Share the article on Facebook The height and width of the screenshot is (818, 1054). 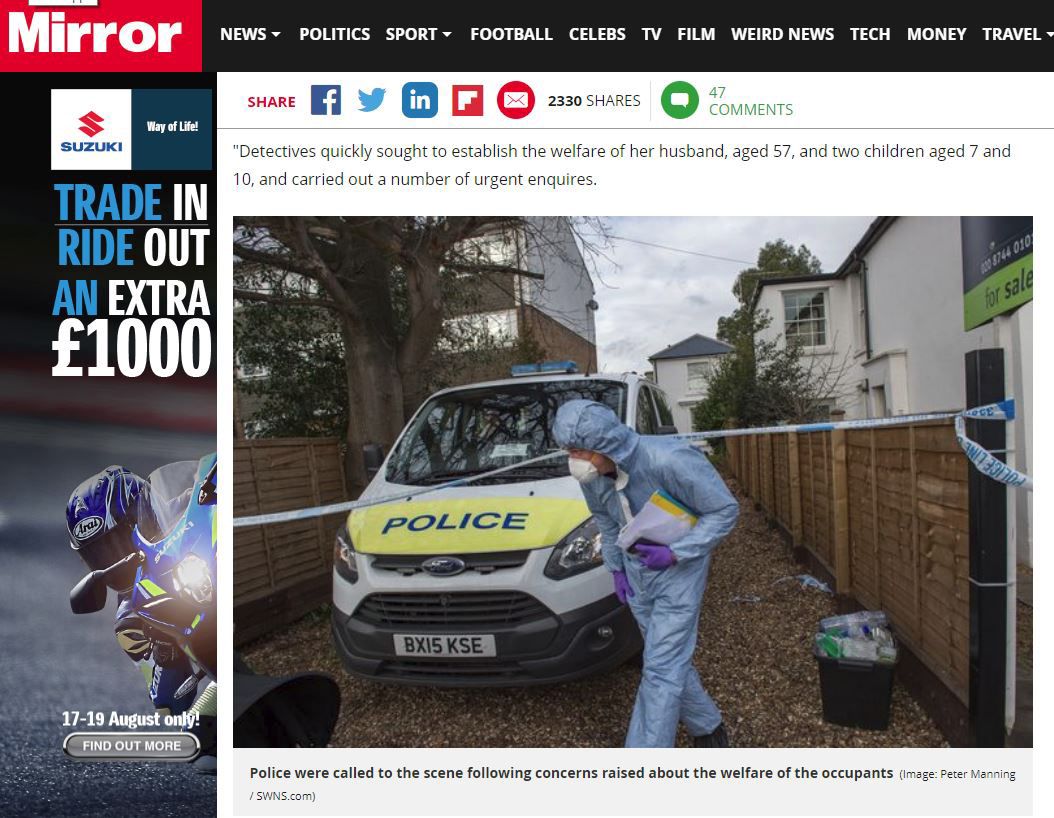(326, 100)
